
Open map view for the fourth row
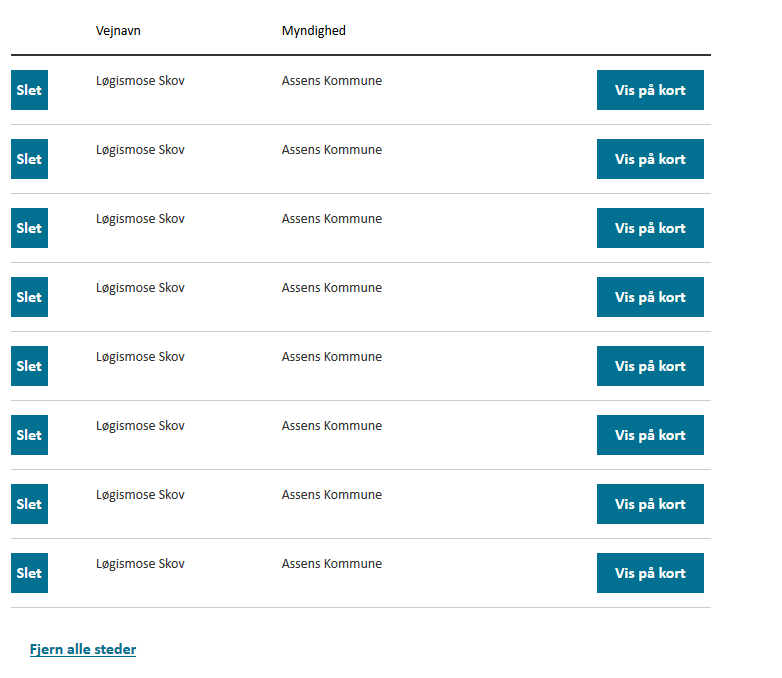point(650,297)
